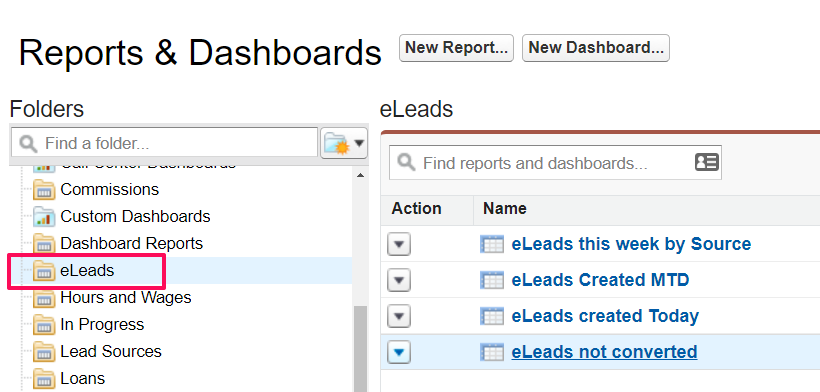Click the Commissions folder icon

(44, 189)
